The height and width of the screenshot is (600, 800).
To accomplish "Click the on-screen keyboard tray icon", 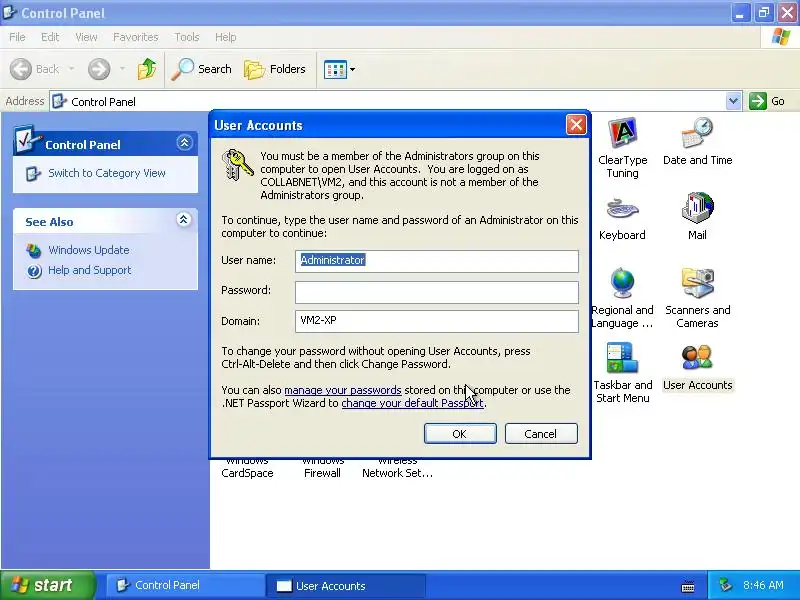I will pyautogui.click(x=688, y=587).
